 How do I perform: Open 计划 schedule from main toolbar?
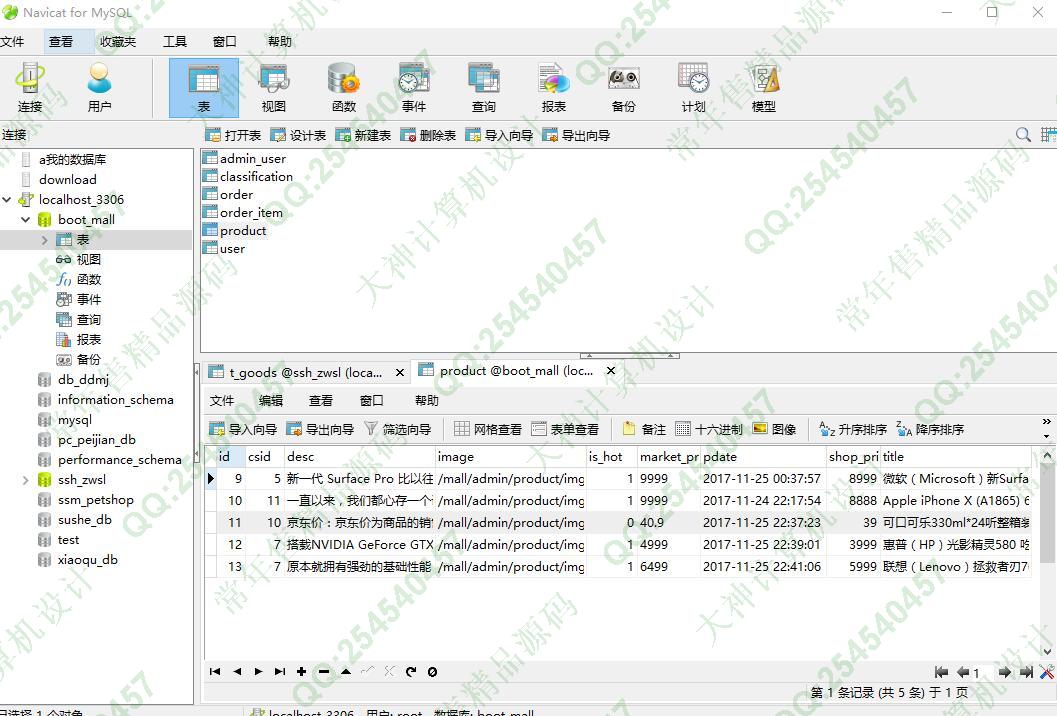point(694,88)
